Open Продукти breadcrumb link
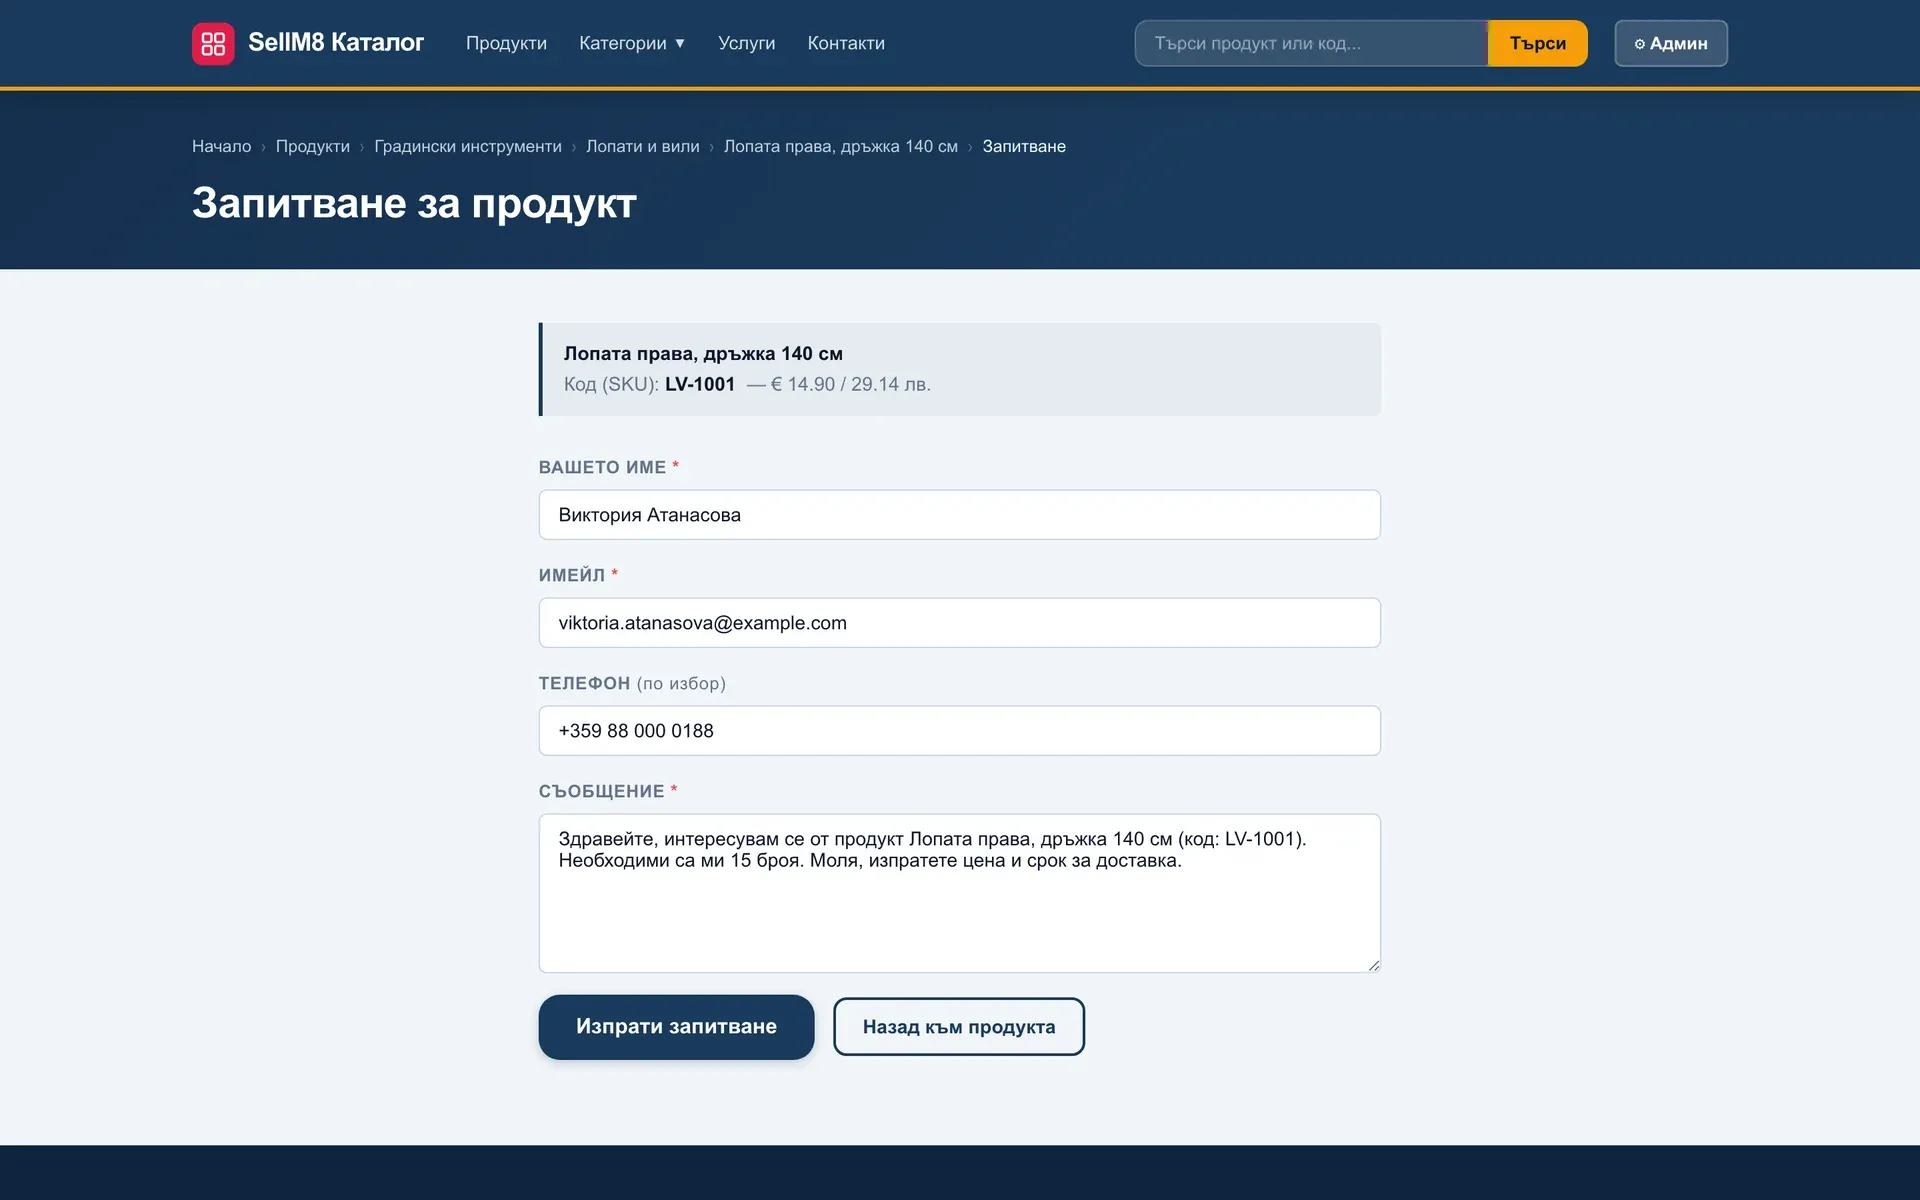 [x=313, y=146]
